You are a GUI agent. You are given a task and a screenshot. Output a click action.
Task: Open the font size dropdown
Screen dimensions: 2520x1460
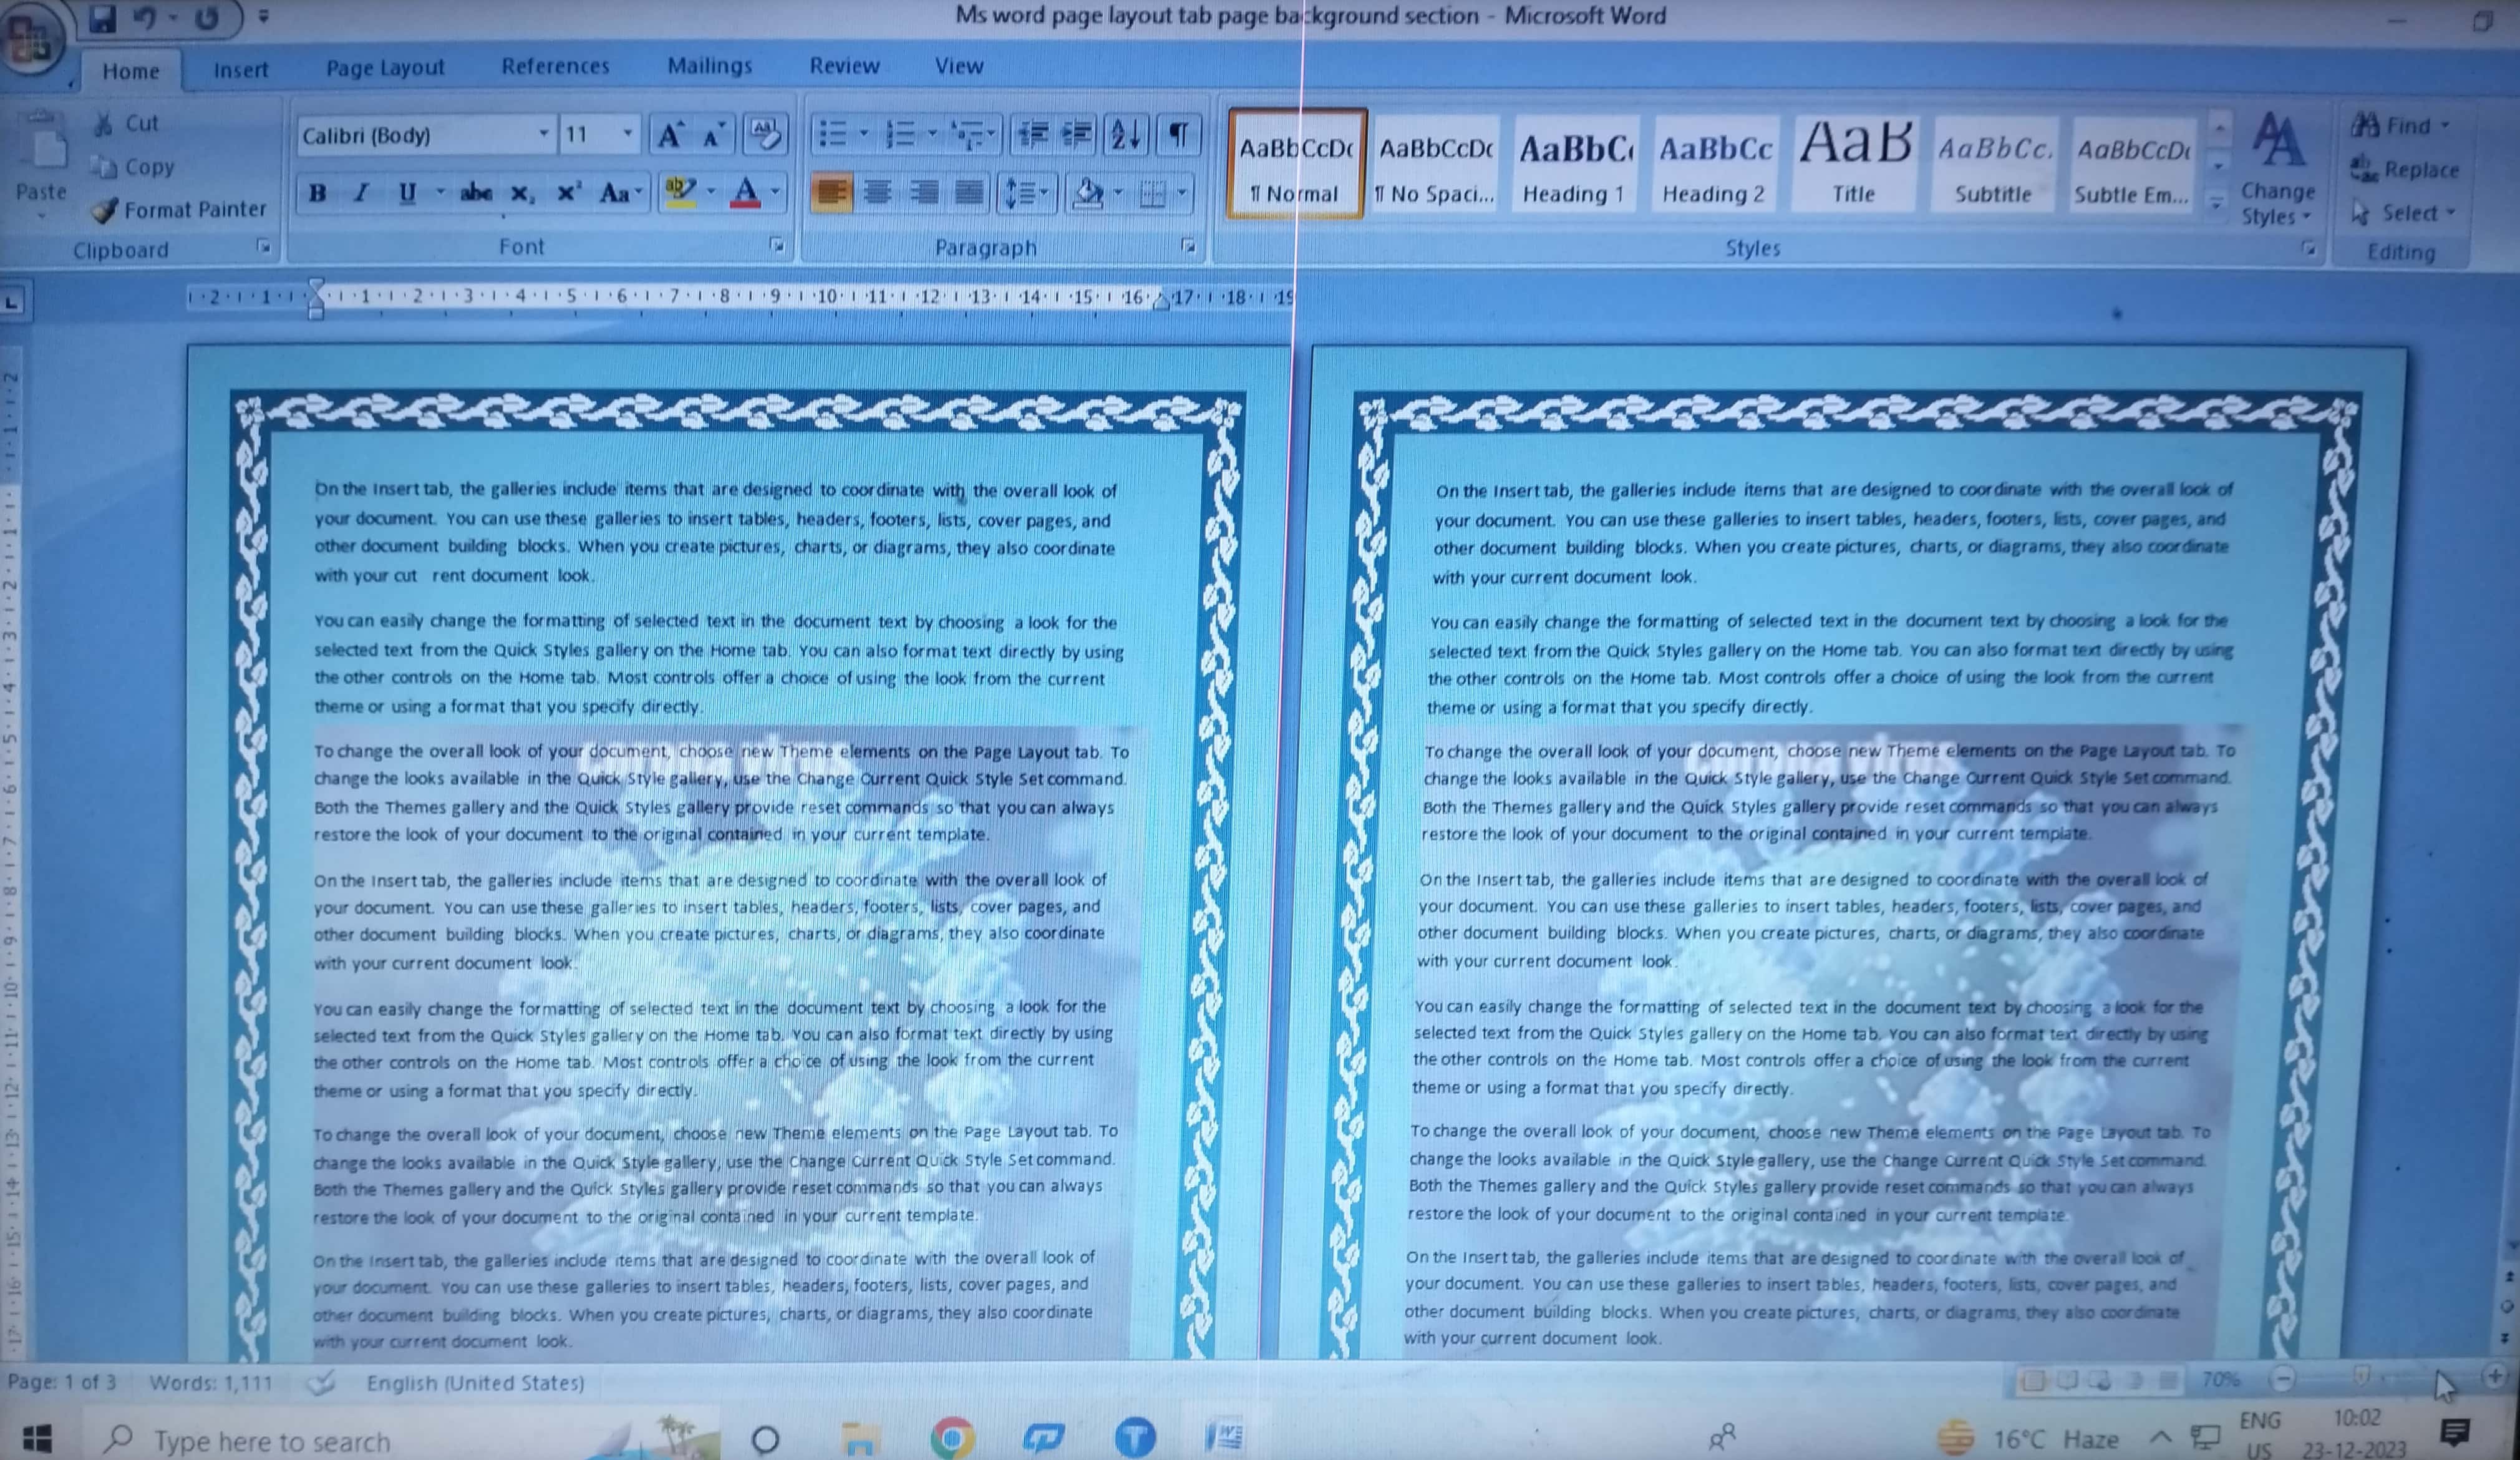pos(627,134)
